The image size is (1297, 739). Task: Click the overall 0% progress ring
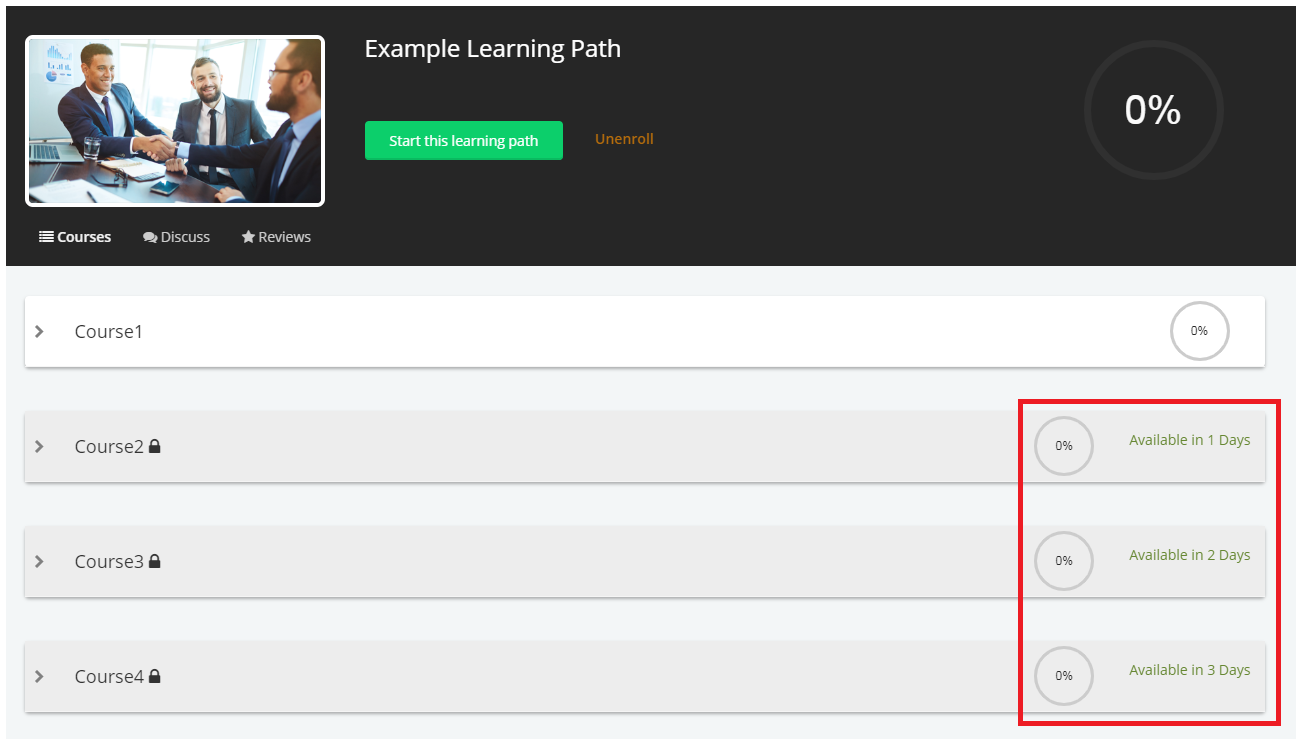click(1153, 110)
